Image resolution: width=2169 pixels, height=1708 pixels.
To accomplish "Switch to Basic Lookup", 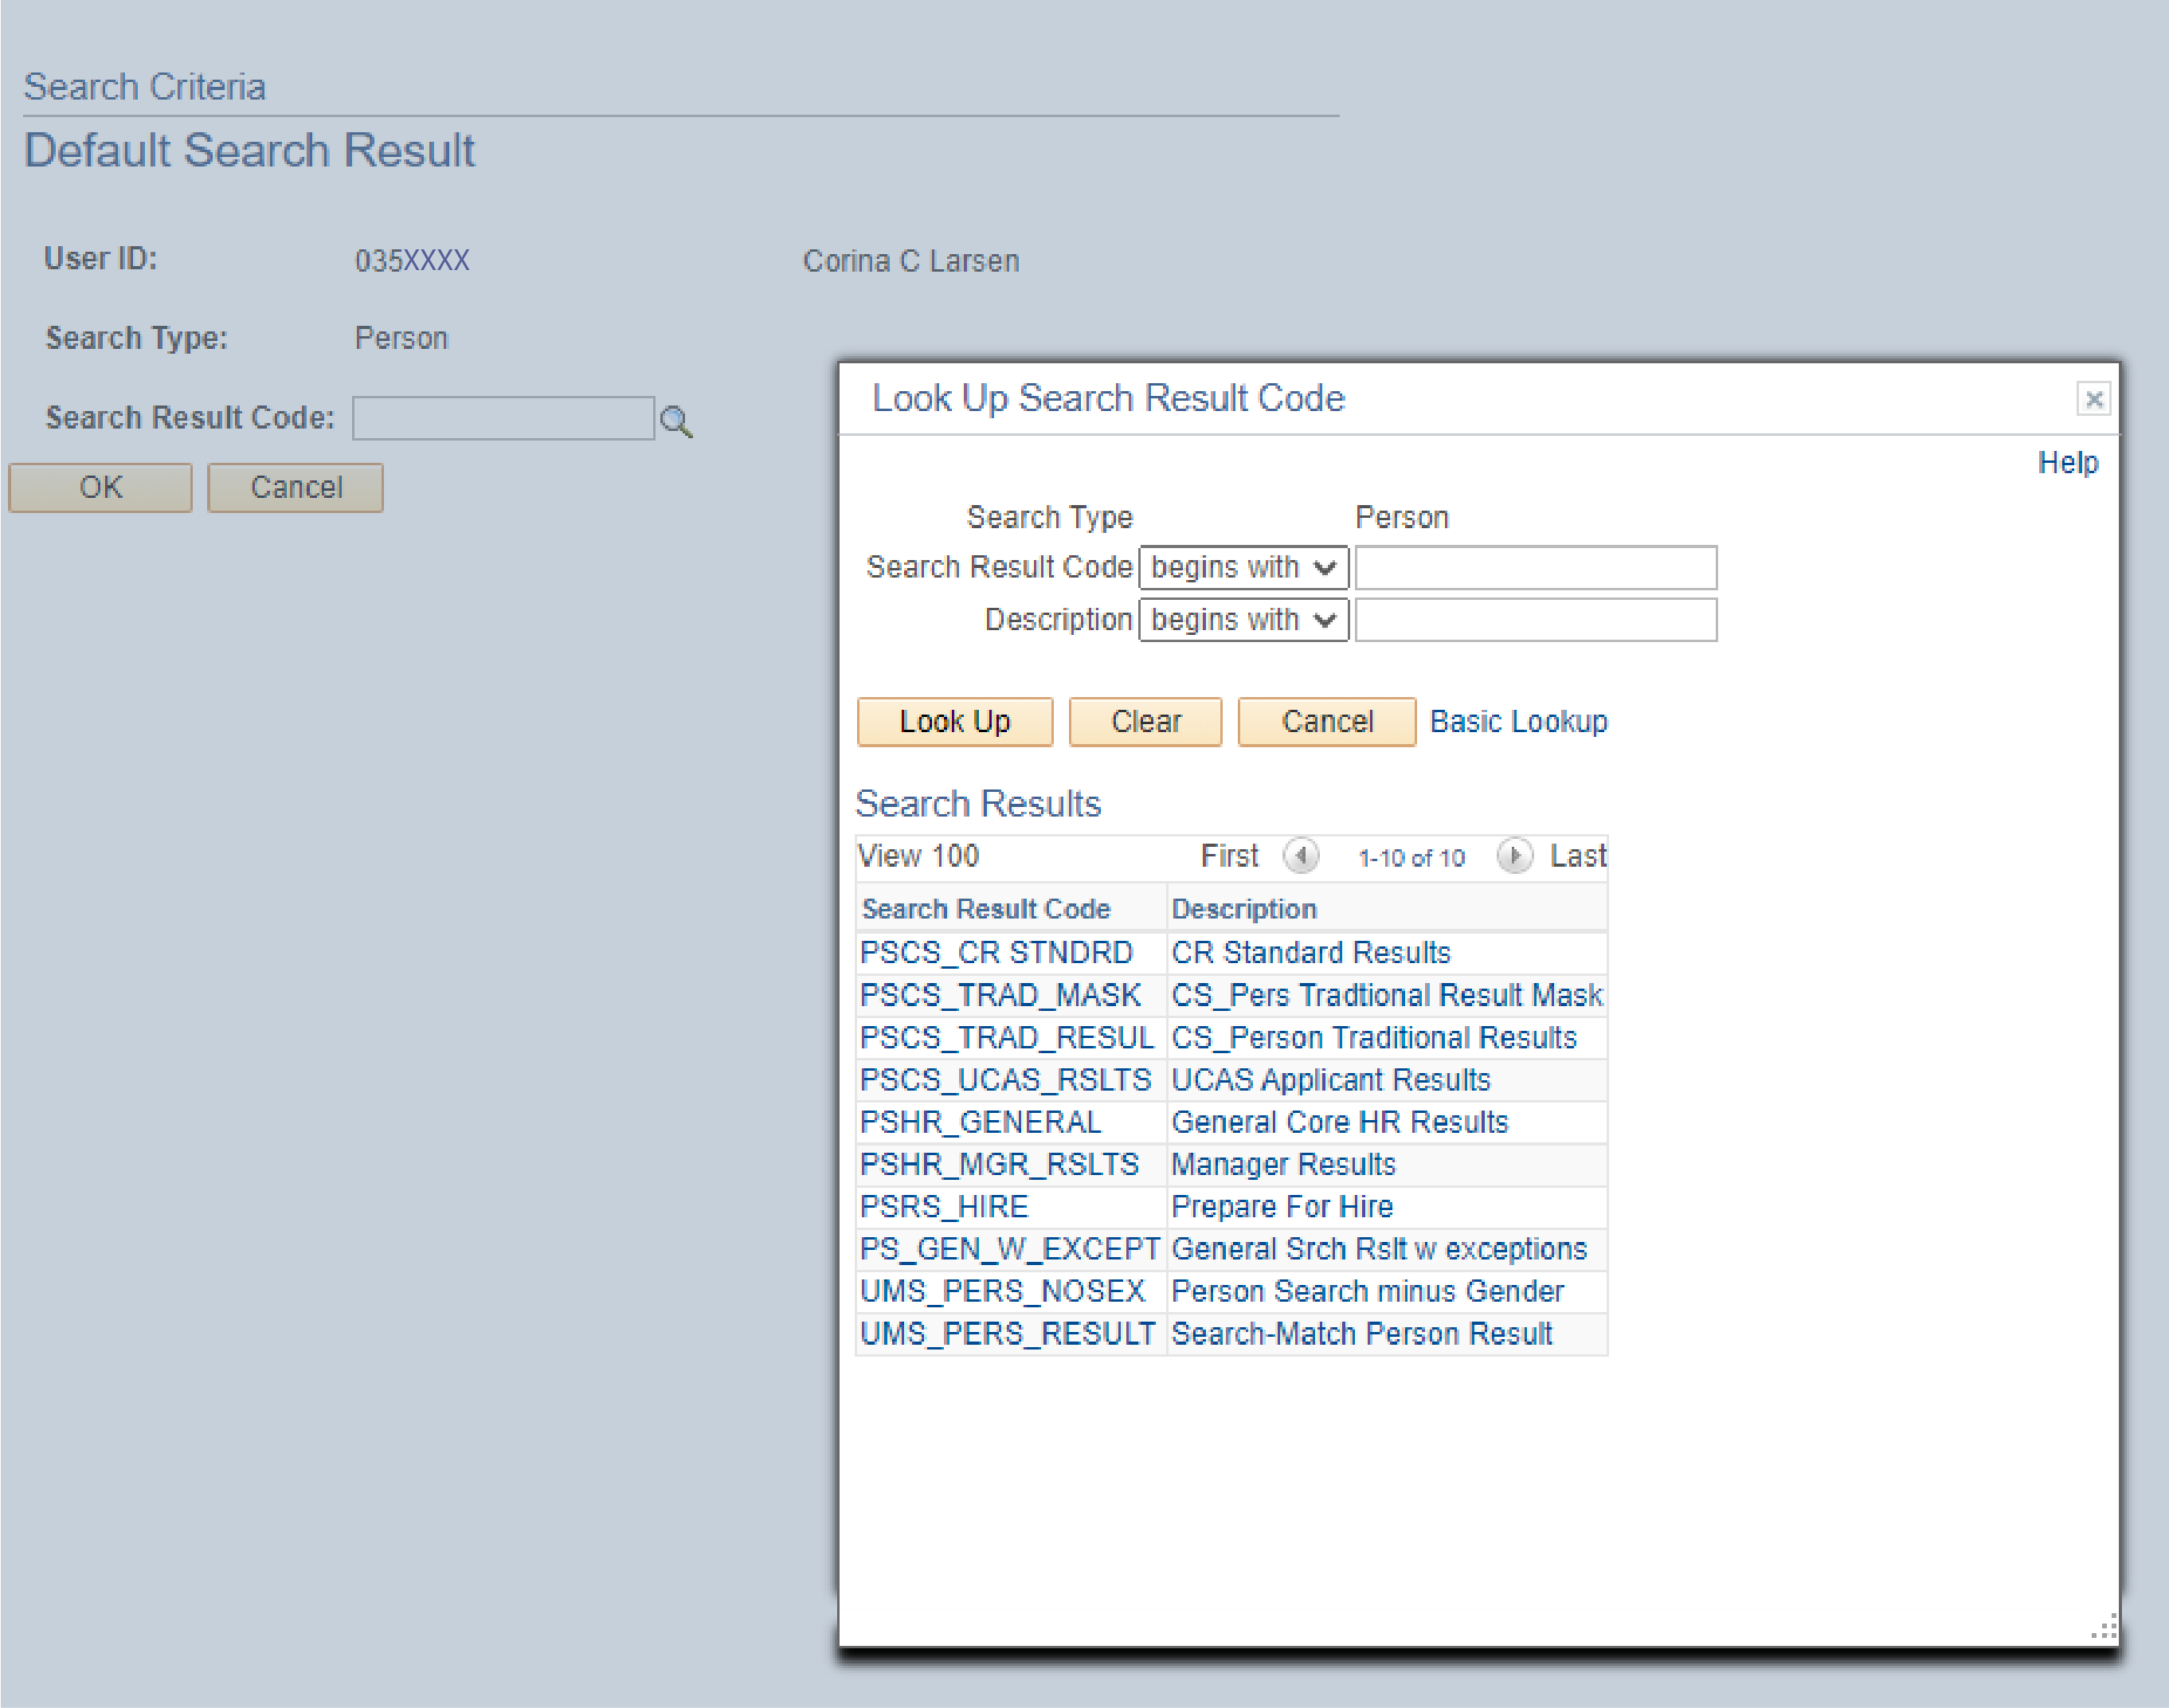I will pyautogui.click(x=1519, y=722).
